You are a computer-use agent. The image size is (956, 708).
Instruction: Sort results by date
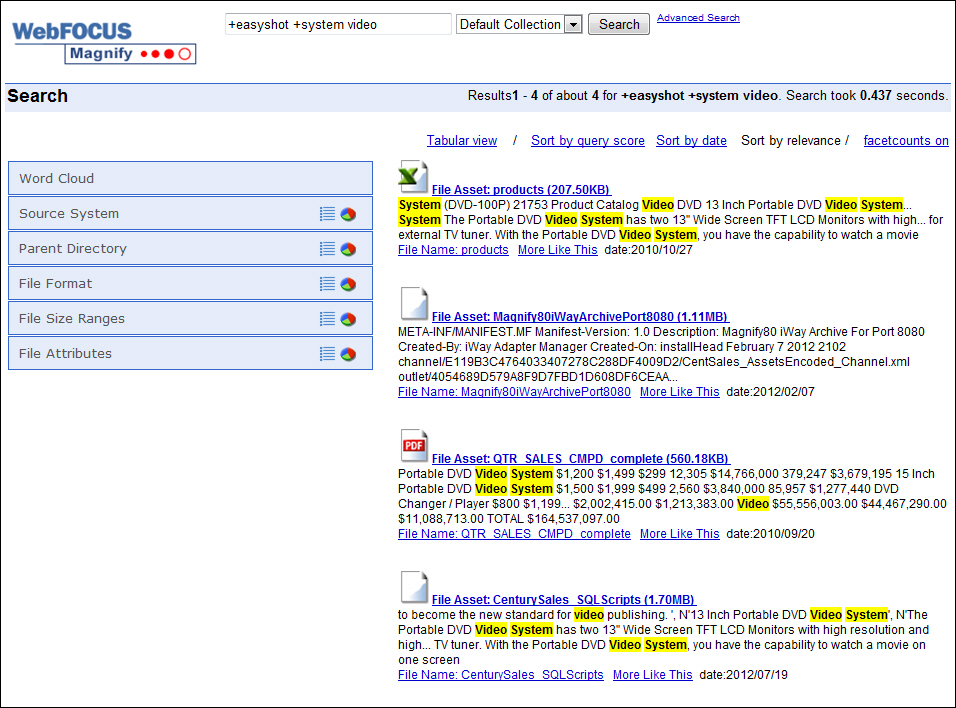coord(691,141)
